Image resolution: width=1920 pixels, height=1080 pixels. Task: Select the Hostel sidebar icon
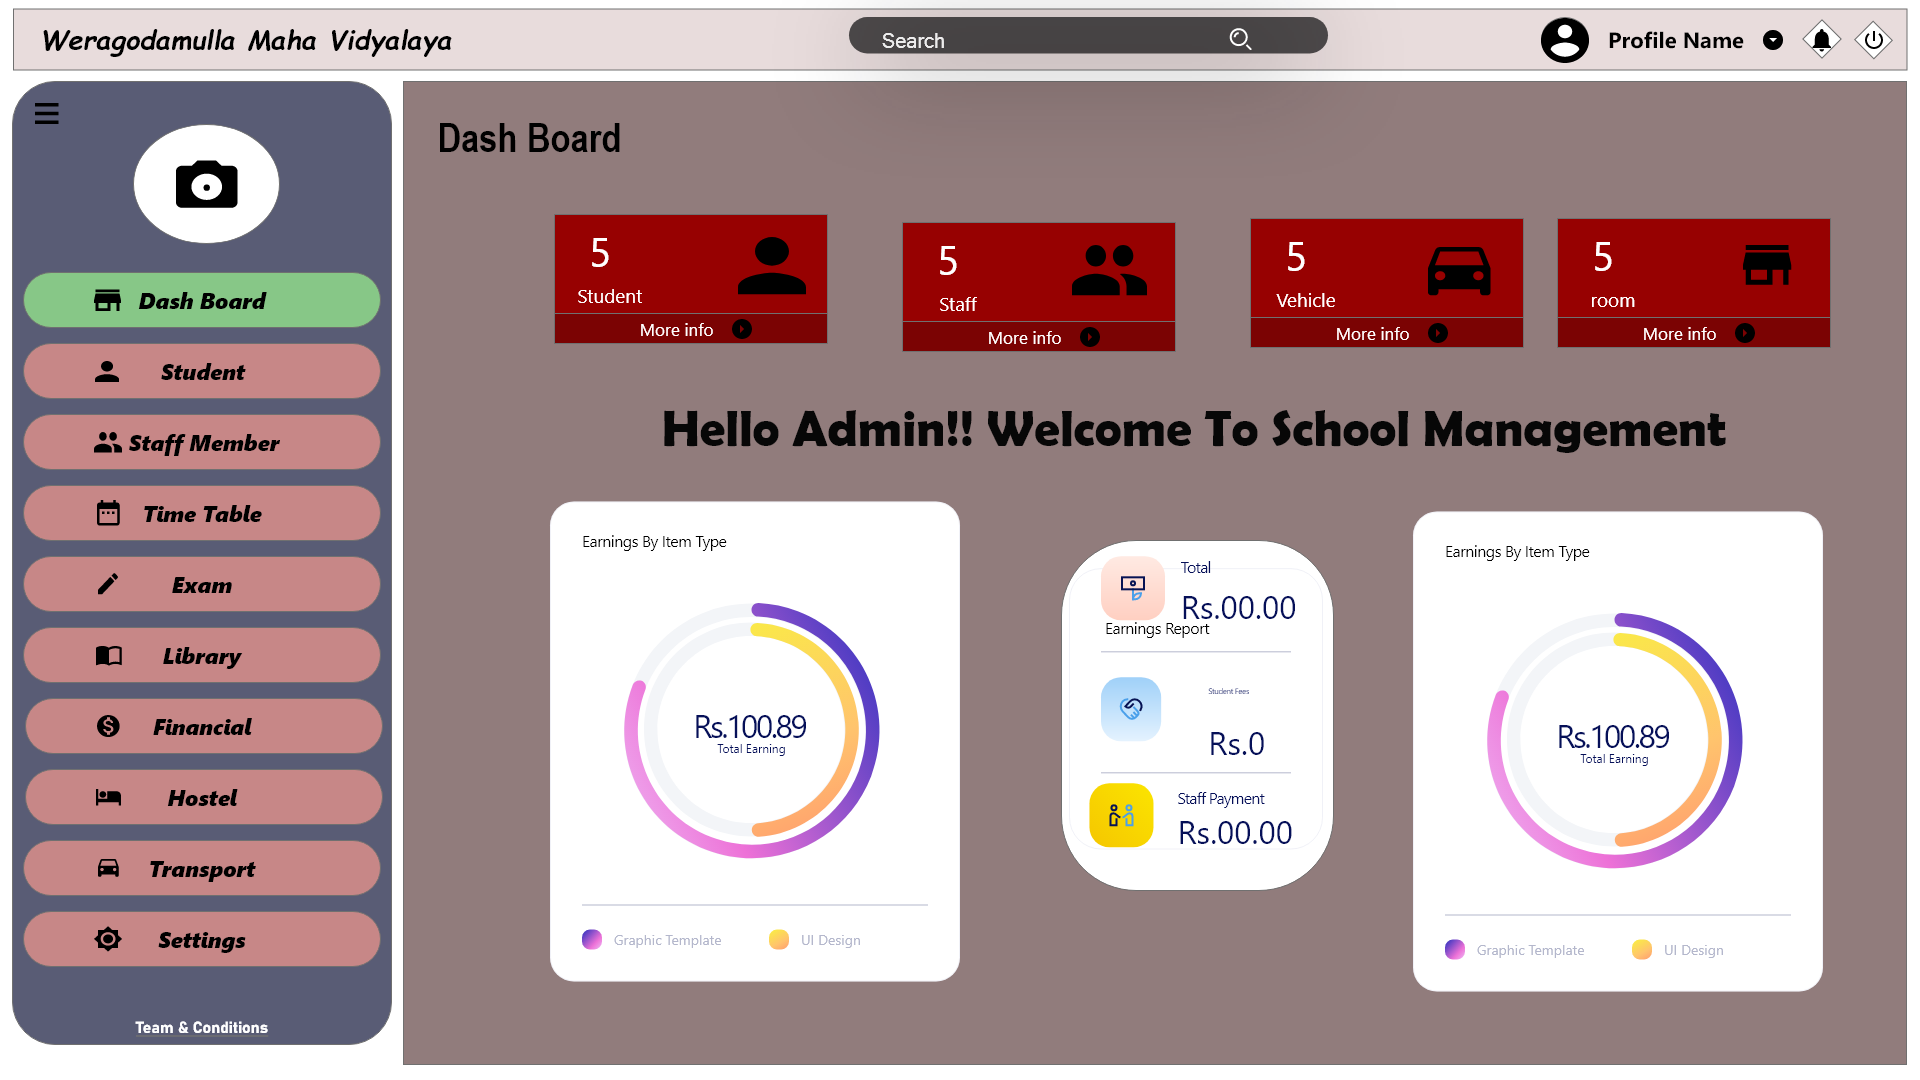108,796
